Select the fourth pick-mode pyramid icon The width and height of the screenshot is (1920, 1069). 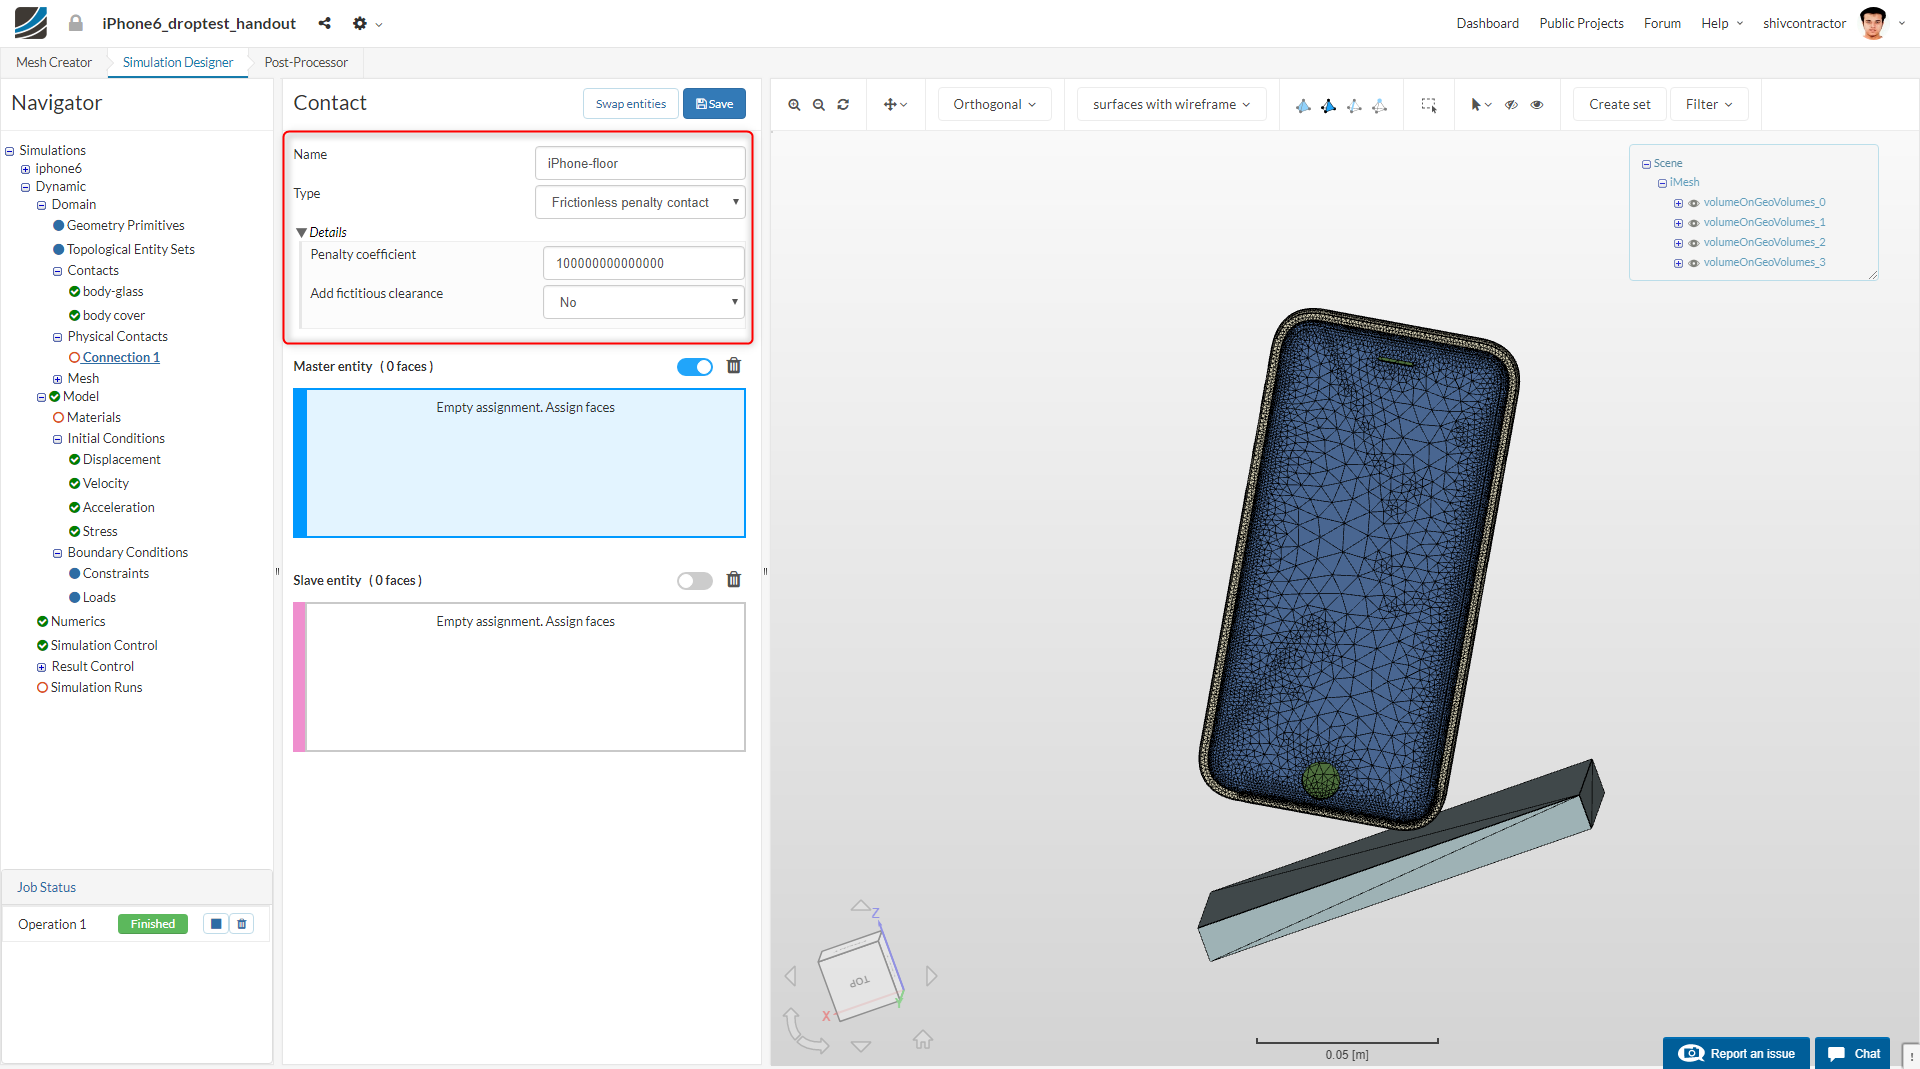[x=1379, y=105]
